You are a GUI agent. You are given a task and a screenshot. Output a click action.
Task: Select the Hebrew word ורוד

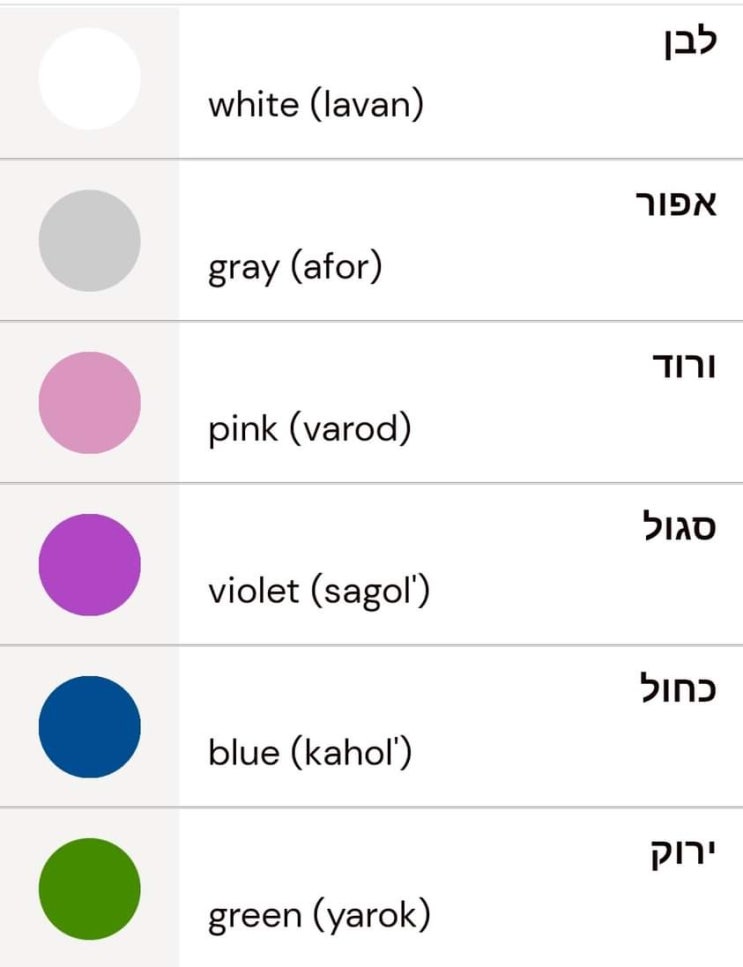[683, 367]
